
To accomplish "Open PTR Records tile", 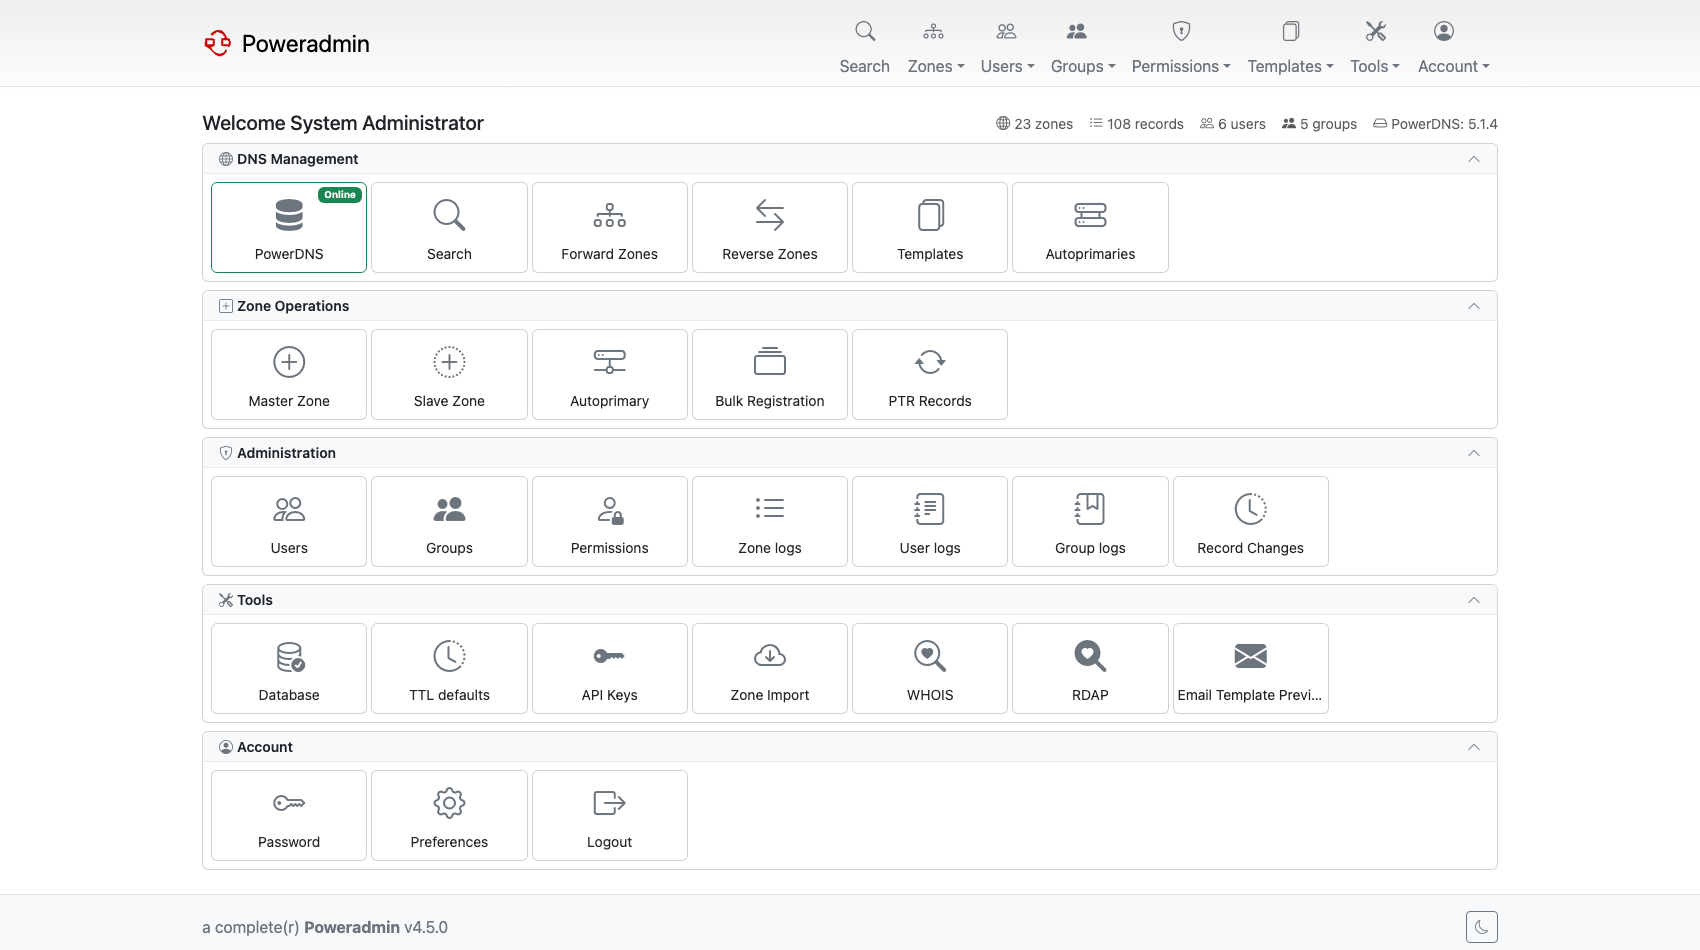I will [x=930, y=374].
